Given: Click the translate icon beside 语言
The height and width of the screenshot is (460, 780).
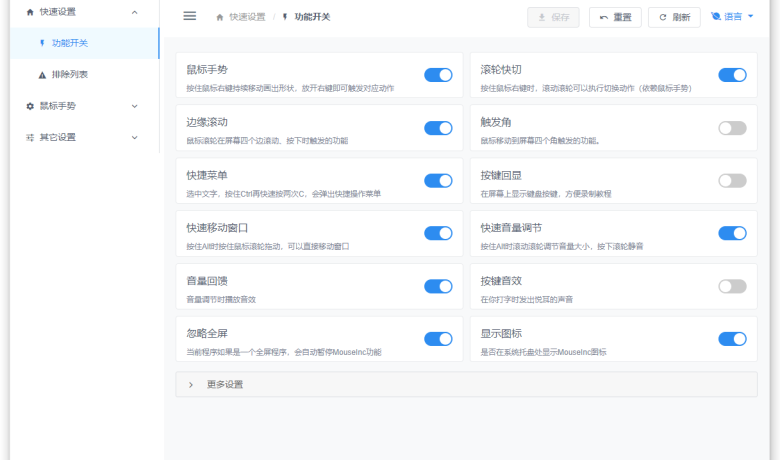Looking at the screenshot, I should 716,16.
